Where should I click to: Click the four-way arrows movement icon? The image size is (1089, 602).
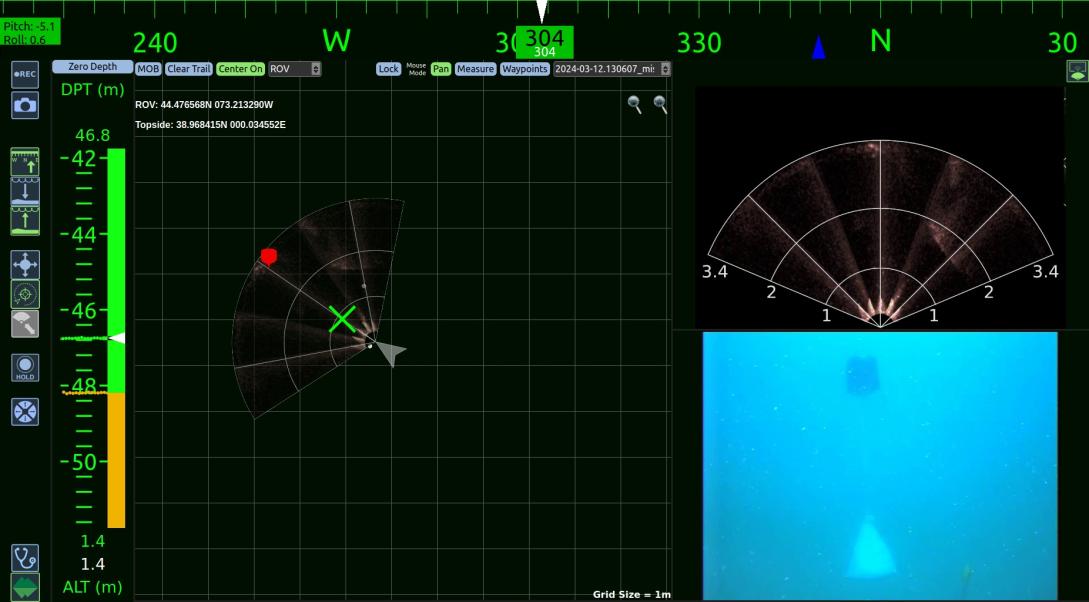click(x=25, y=265)
